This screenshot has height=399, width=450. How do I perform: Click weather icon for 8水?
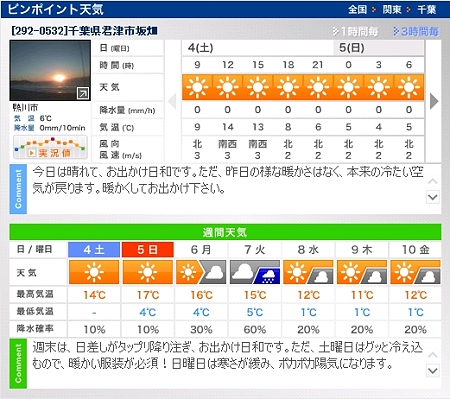click(x=308, y=272)
